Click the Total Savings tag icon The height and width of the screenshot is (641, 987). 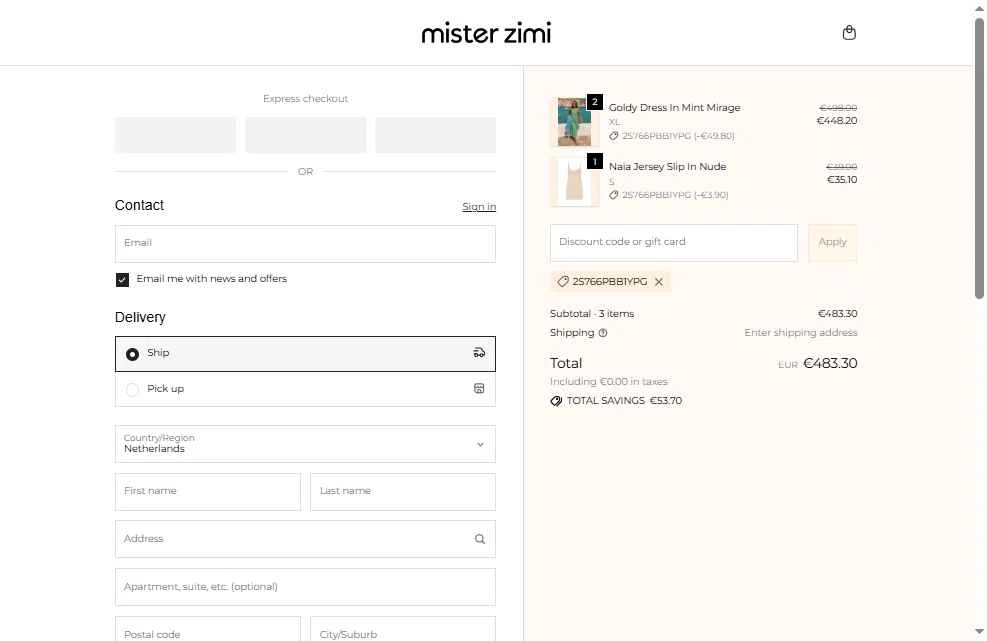556,401
